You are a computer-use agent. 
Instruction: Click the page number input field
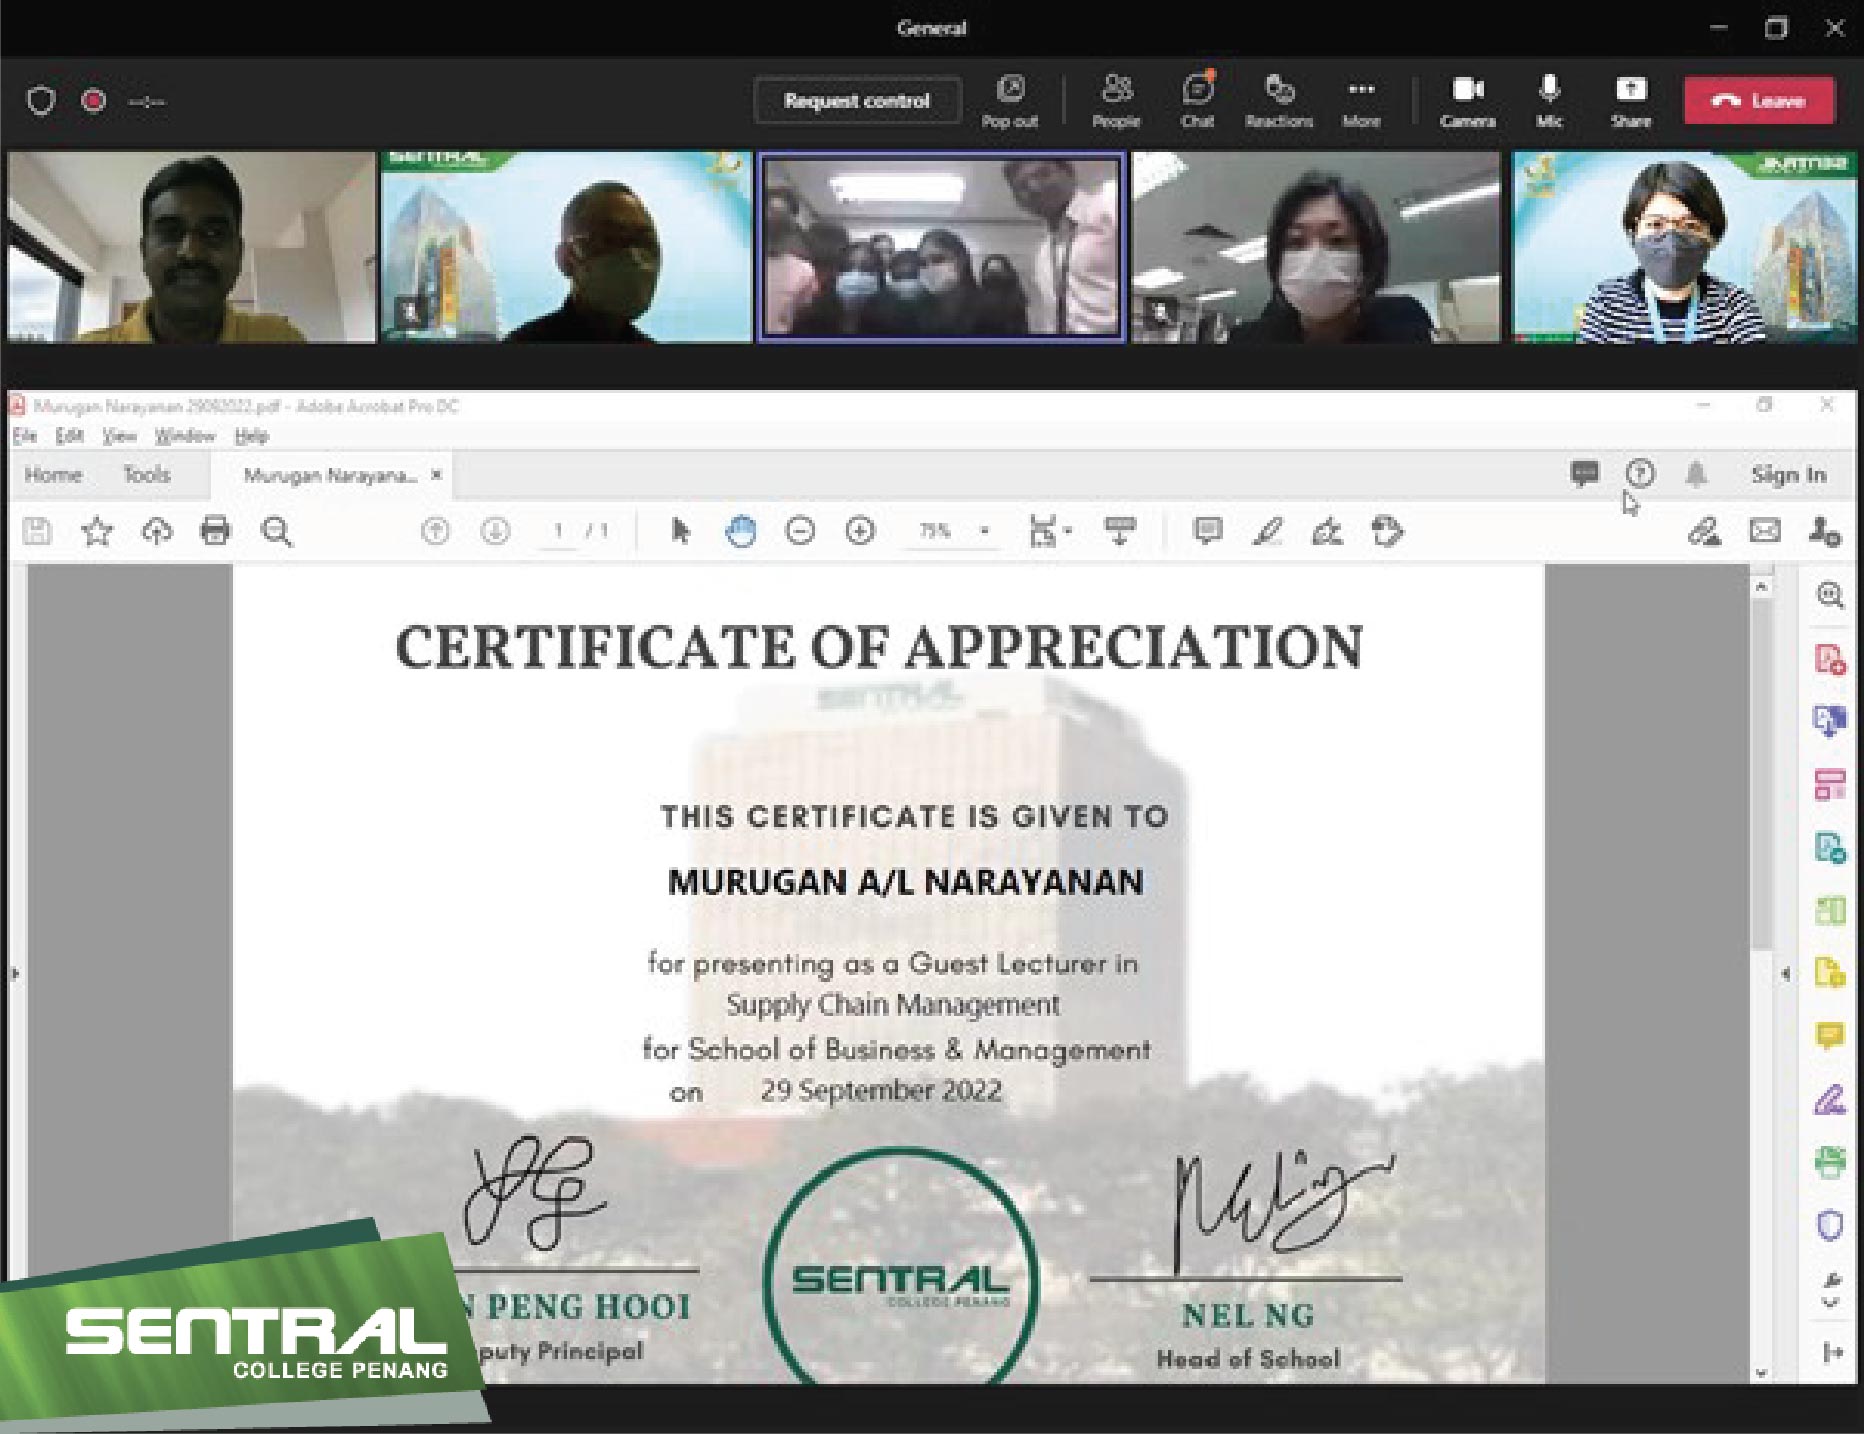558,531
